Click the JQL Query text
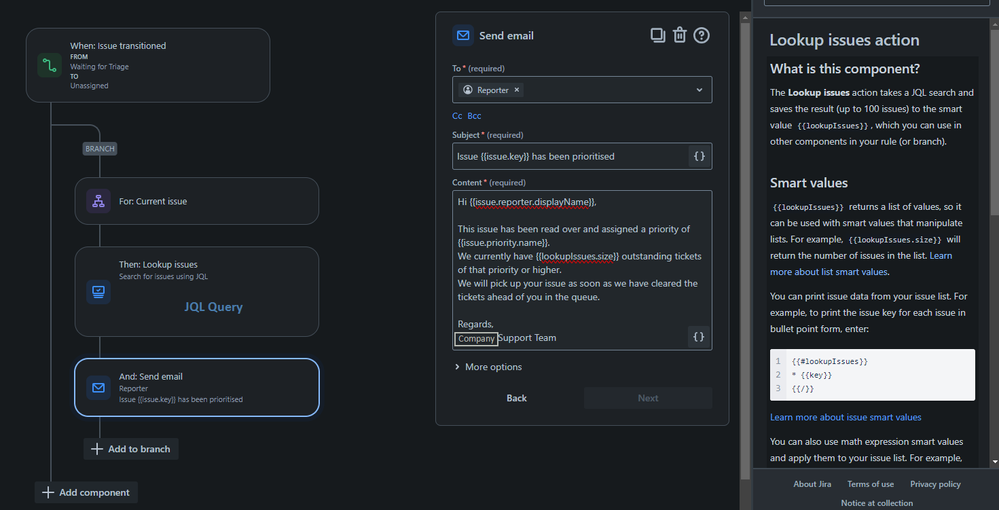The height and width of the screenshot is (510, 999). [213, 307]
